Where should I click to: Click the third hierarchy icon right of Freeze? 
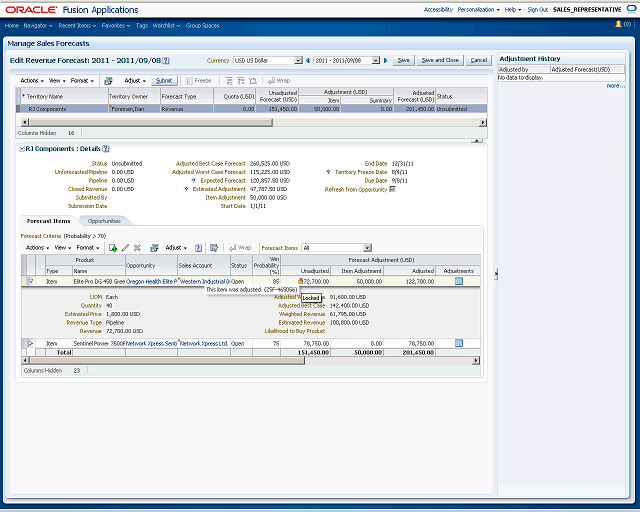tap(253, 81)
